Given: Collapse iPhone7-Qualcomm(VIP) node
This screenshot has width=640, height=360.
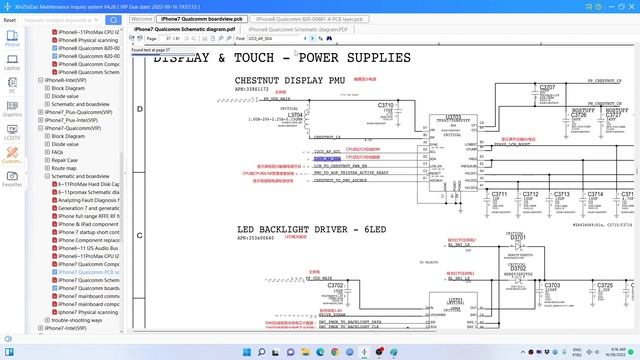Looking at the screenshot, I should coord(41,128).
